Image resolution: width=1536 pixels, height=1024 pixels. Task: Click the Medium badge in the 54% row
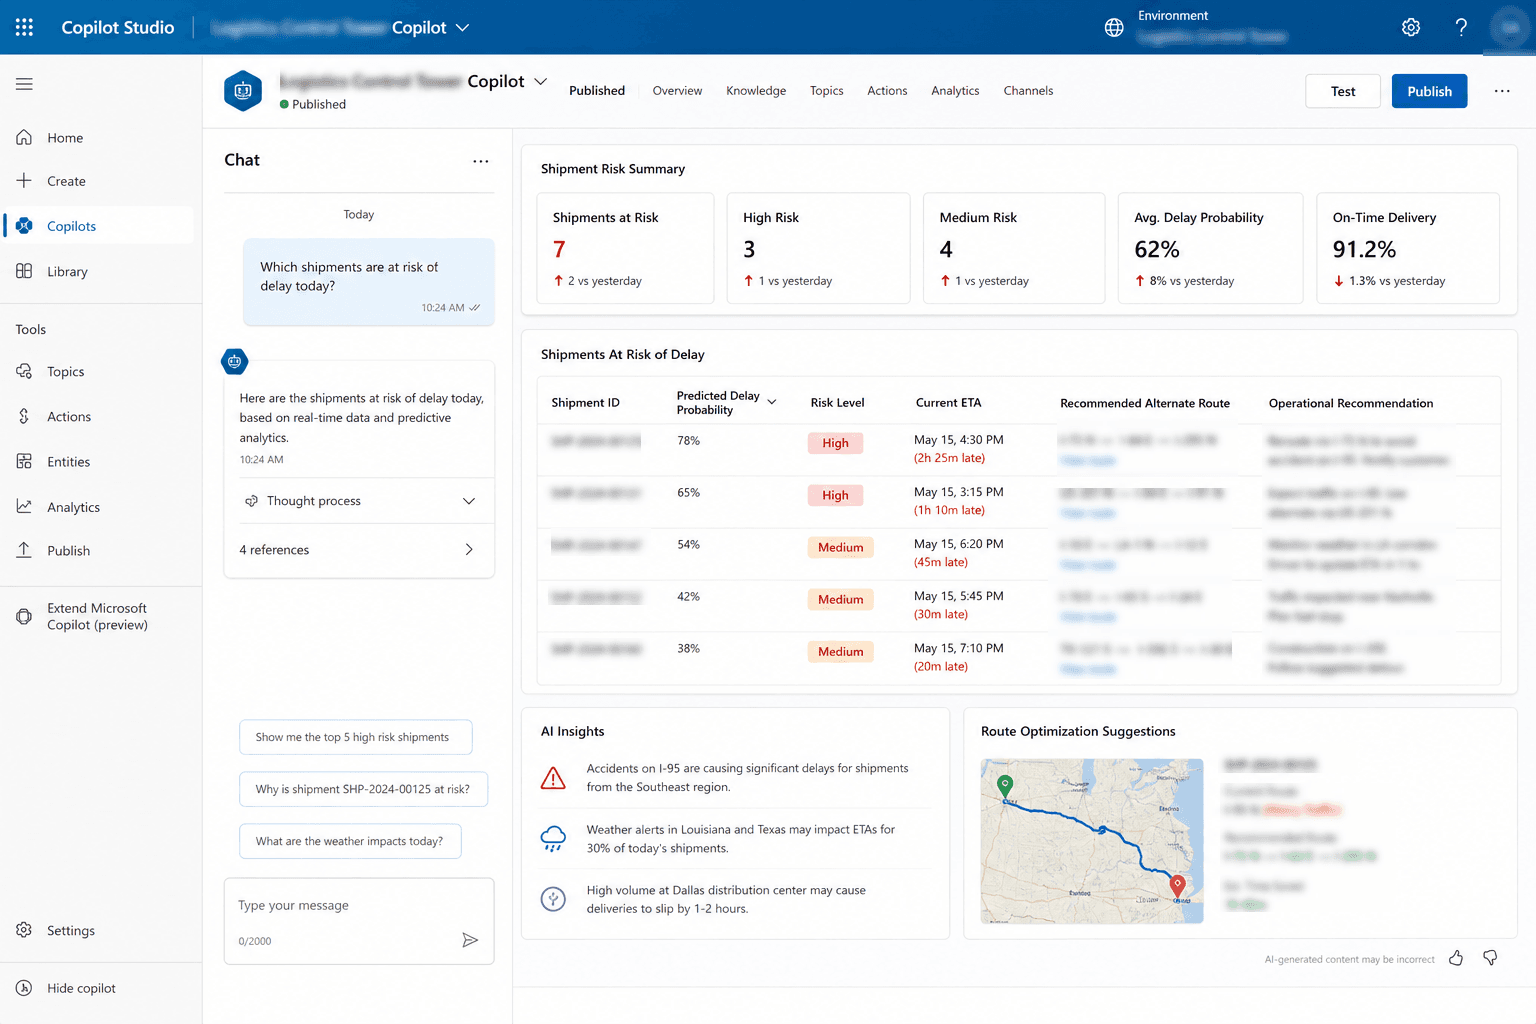[x=840, y=547]
